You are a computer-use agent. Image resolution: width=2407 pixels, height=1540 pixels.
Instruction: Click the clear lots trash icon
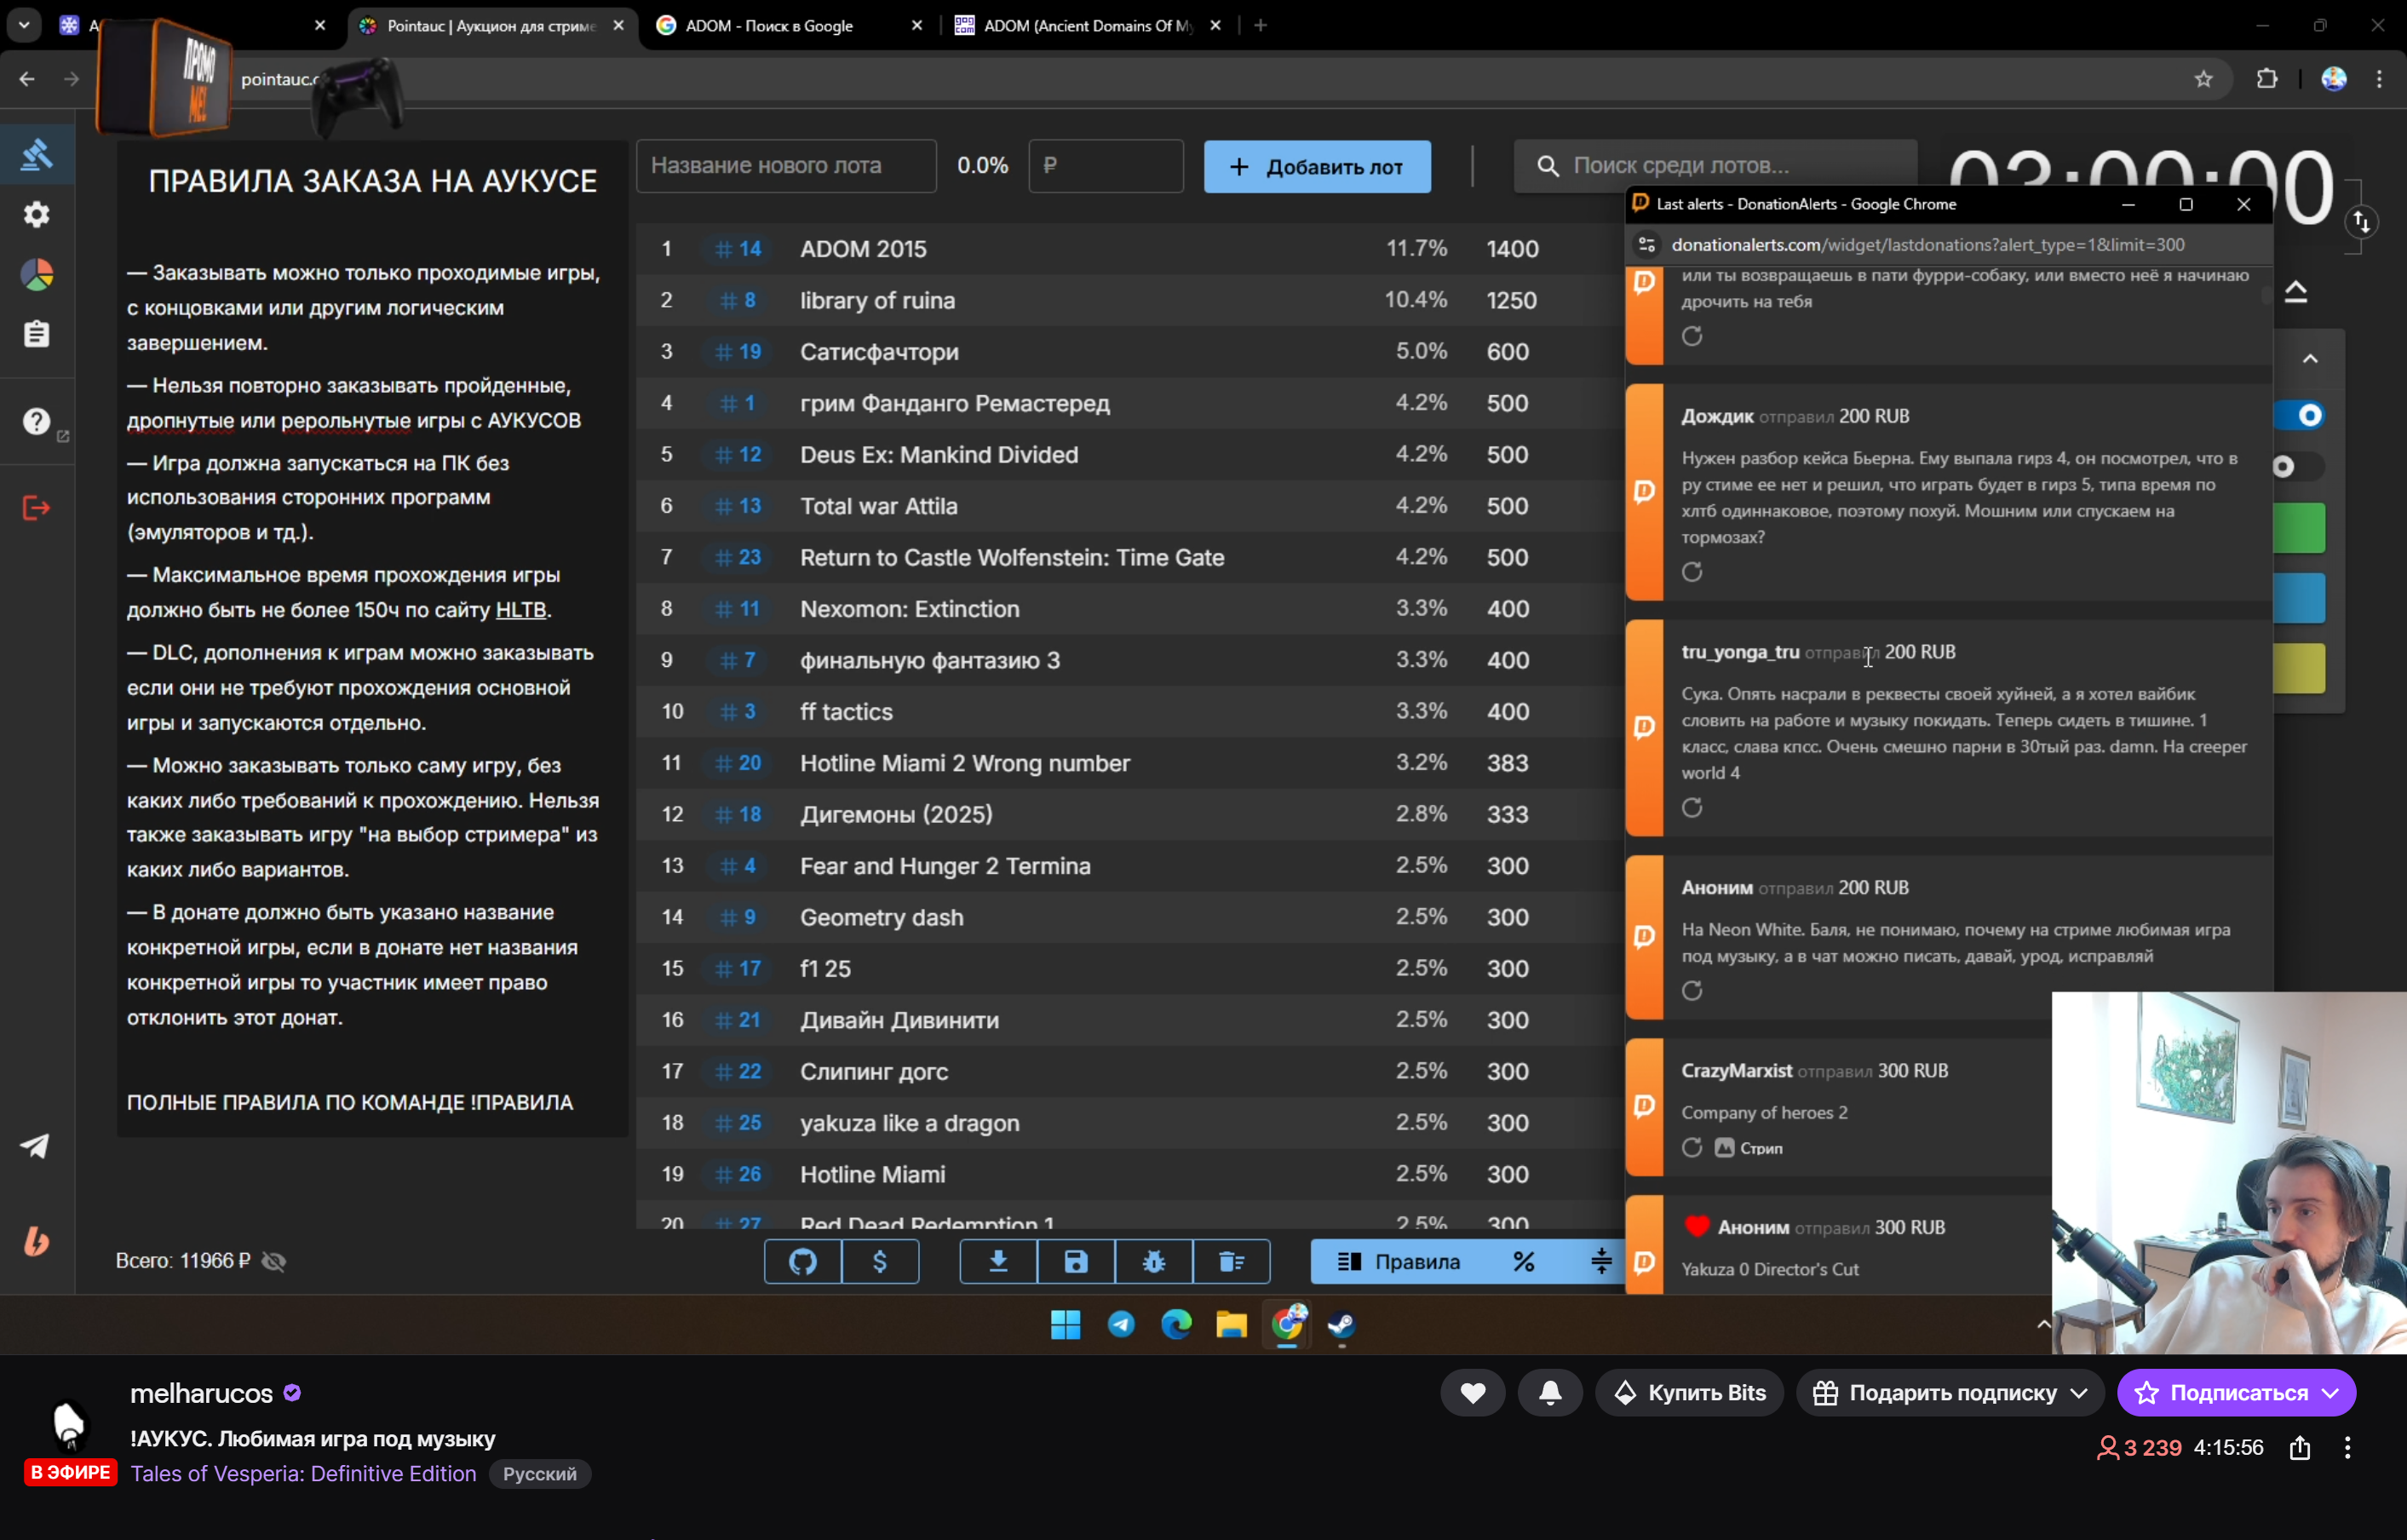(x=1232, y=1262)
